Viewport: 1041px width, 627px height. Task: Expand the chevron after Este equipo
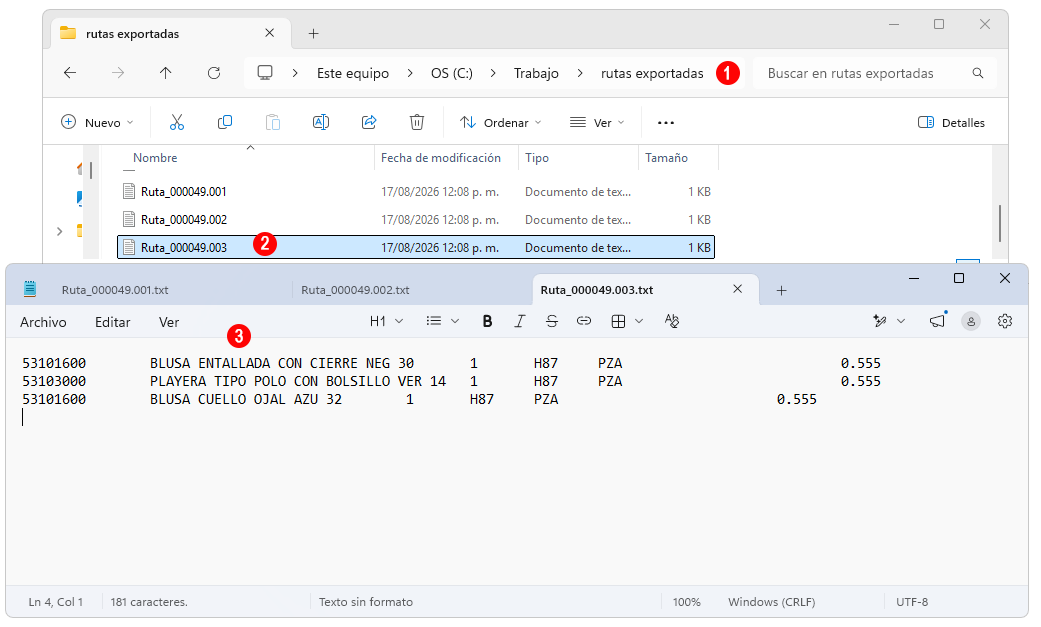tap(410, 73)
